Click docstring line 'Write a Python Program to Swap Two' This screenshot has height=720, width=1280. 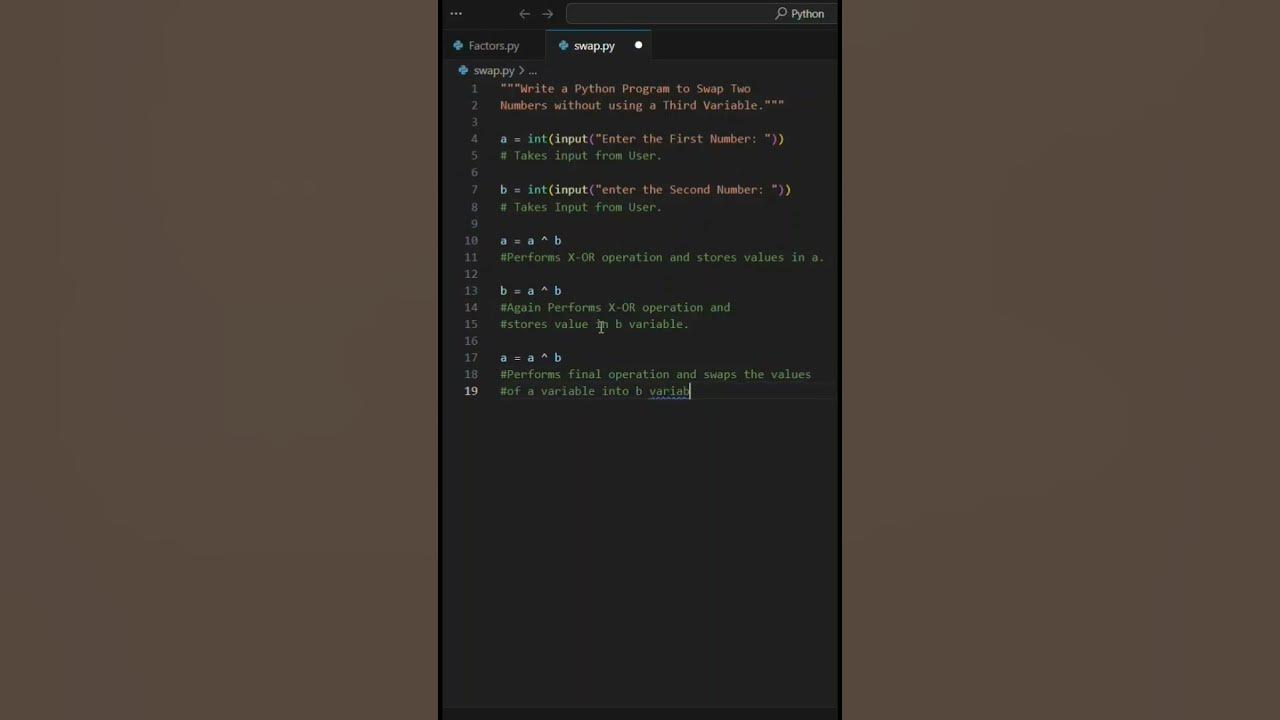625,89
